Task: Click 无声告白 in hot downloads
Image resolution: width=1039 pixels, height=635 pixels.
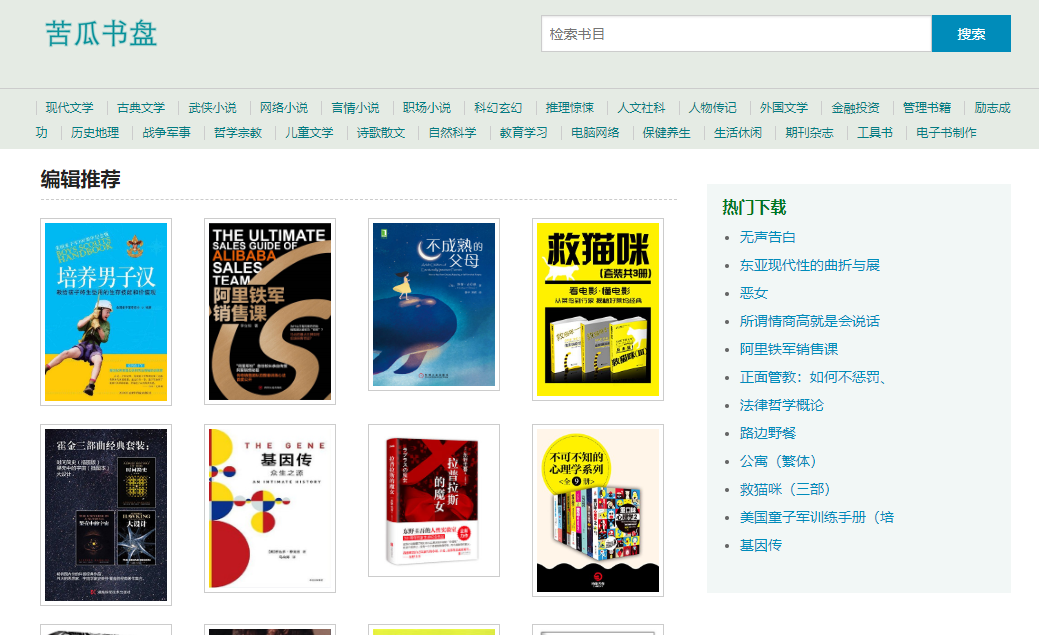Action: [767, 237]
